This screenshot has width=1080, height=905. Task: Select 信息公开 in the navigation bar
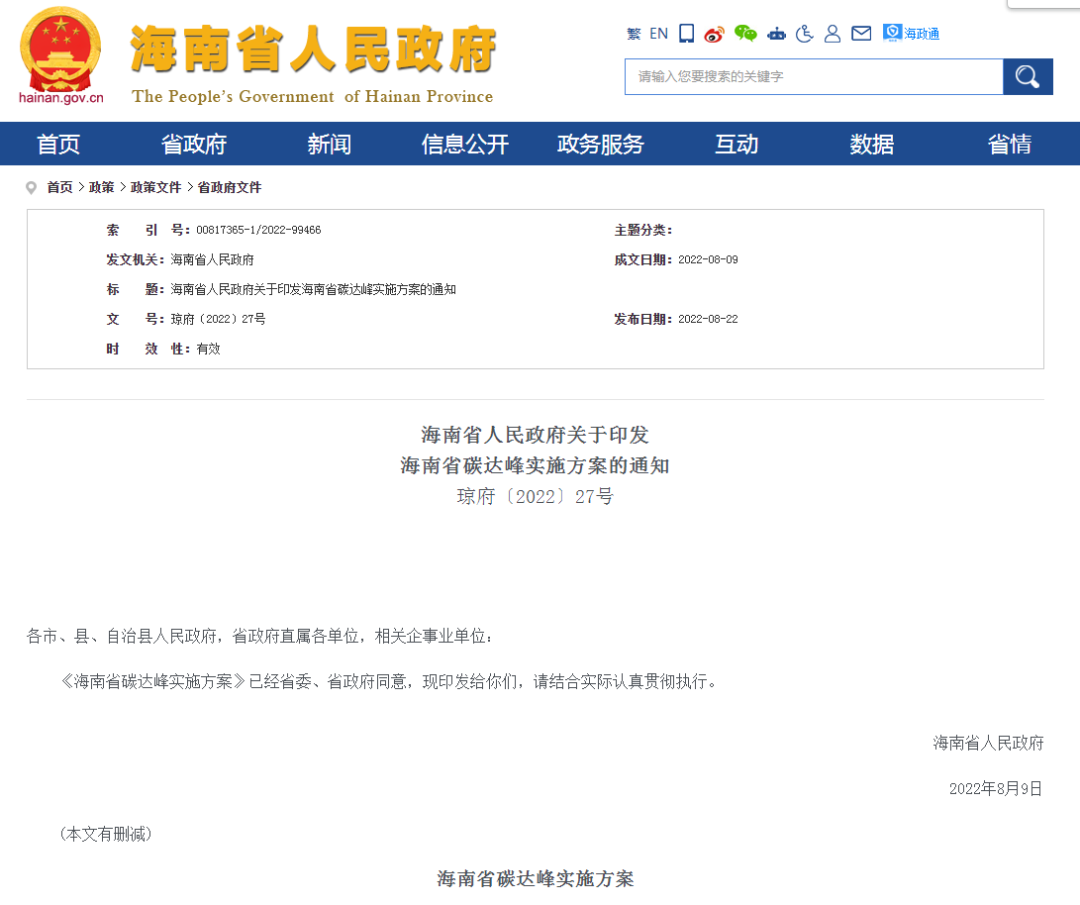(465, 144)
